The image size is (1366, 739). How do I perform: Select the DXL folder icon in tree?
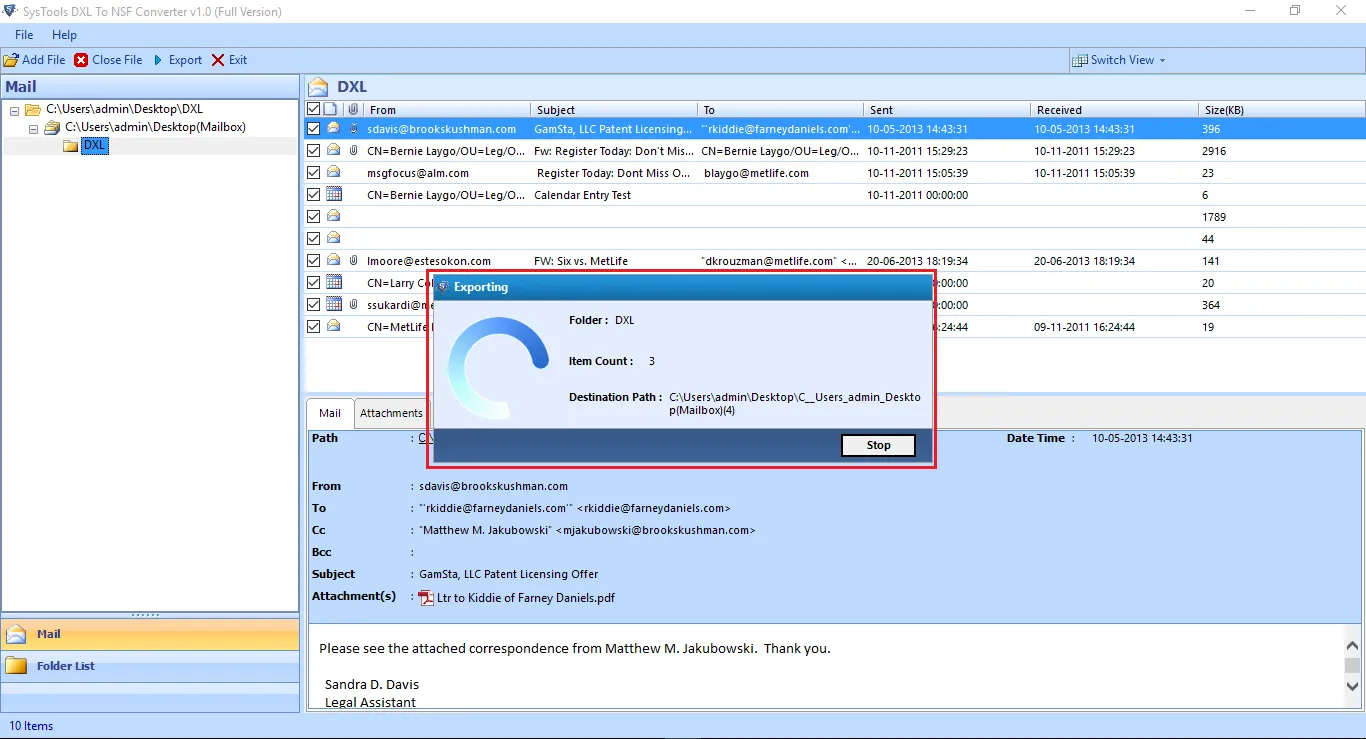70,146
